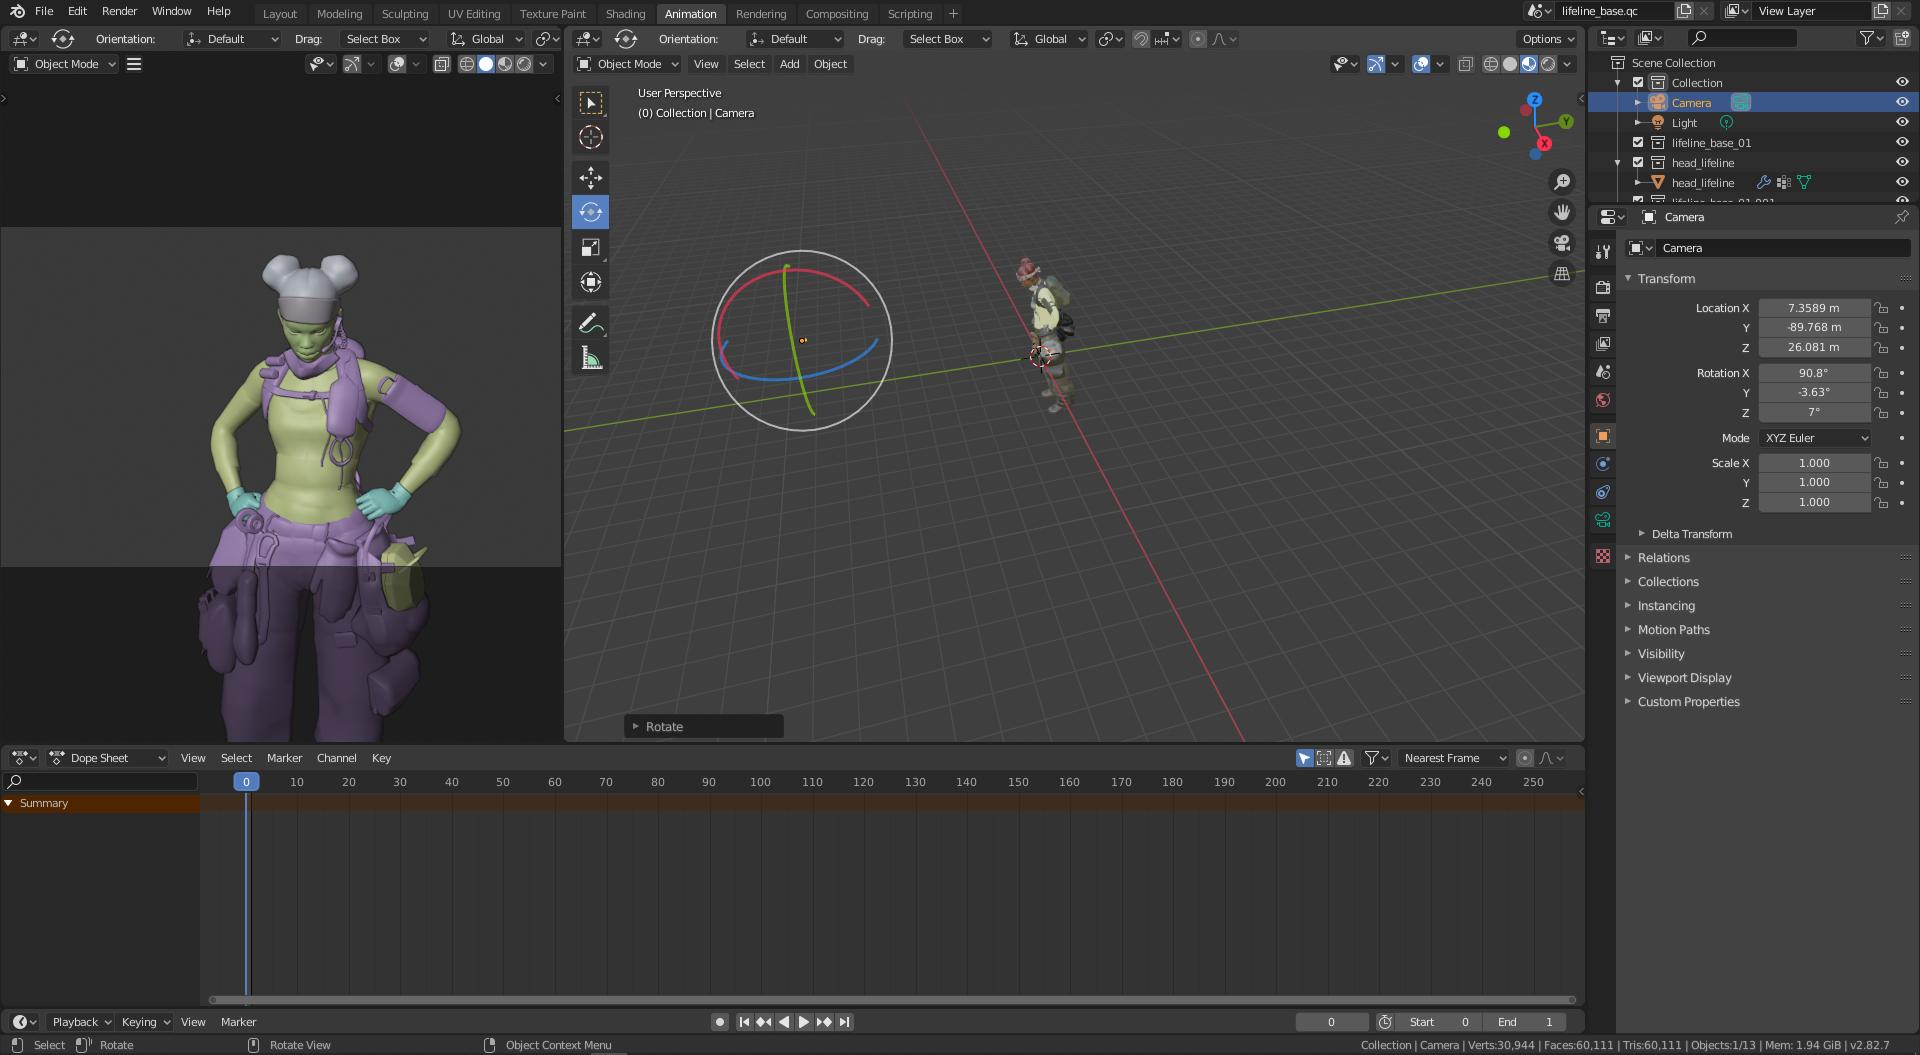Image resolution: width=1920 pixels, height=1055 pixels.
Task: Toggle visibility of head_lifeline object
Action: [1901, 182]
